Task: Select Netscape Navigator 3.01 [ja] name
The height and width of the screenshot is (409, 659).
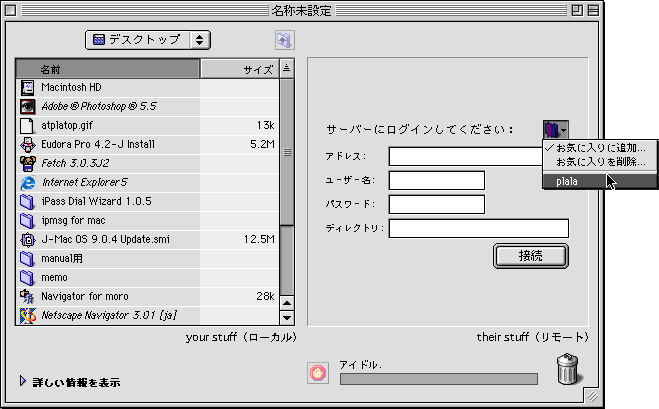Action: pos(109,315)
